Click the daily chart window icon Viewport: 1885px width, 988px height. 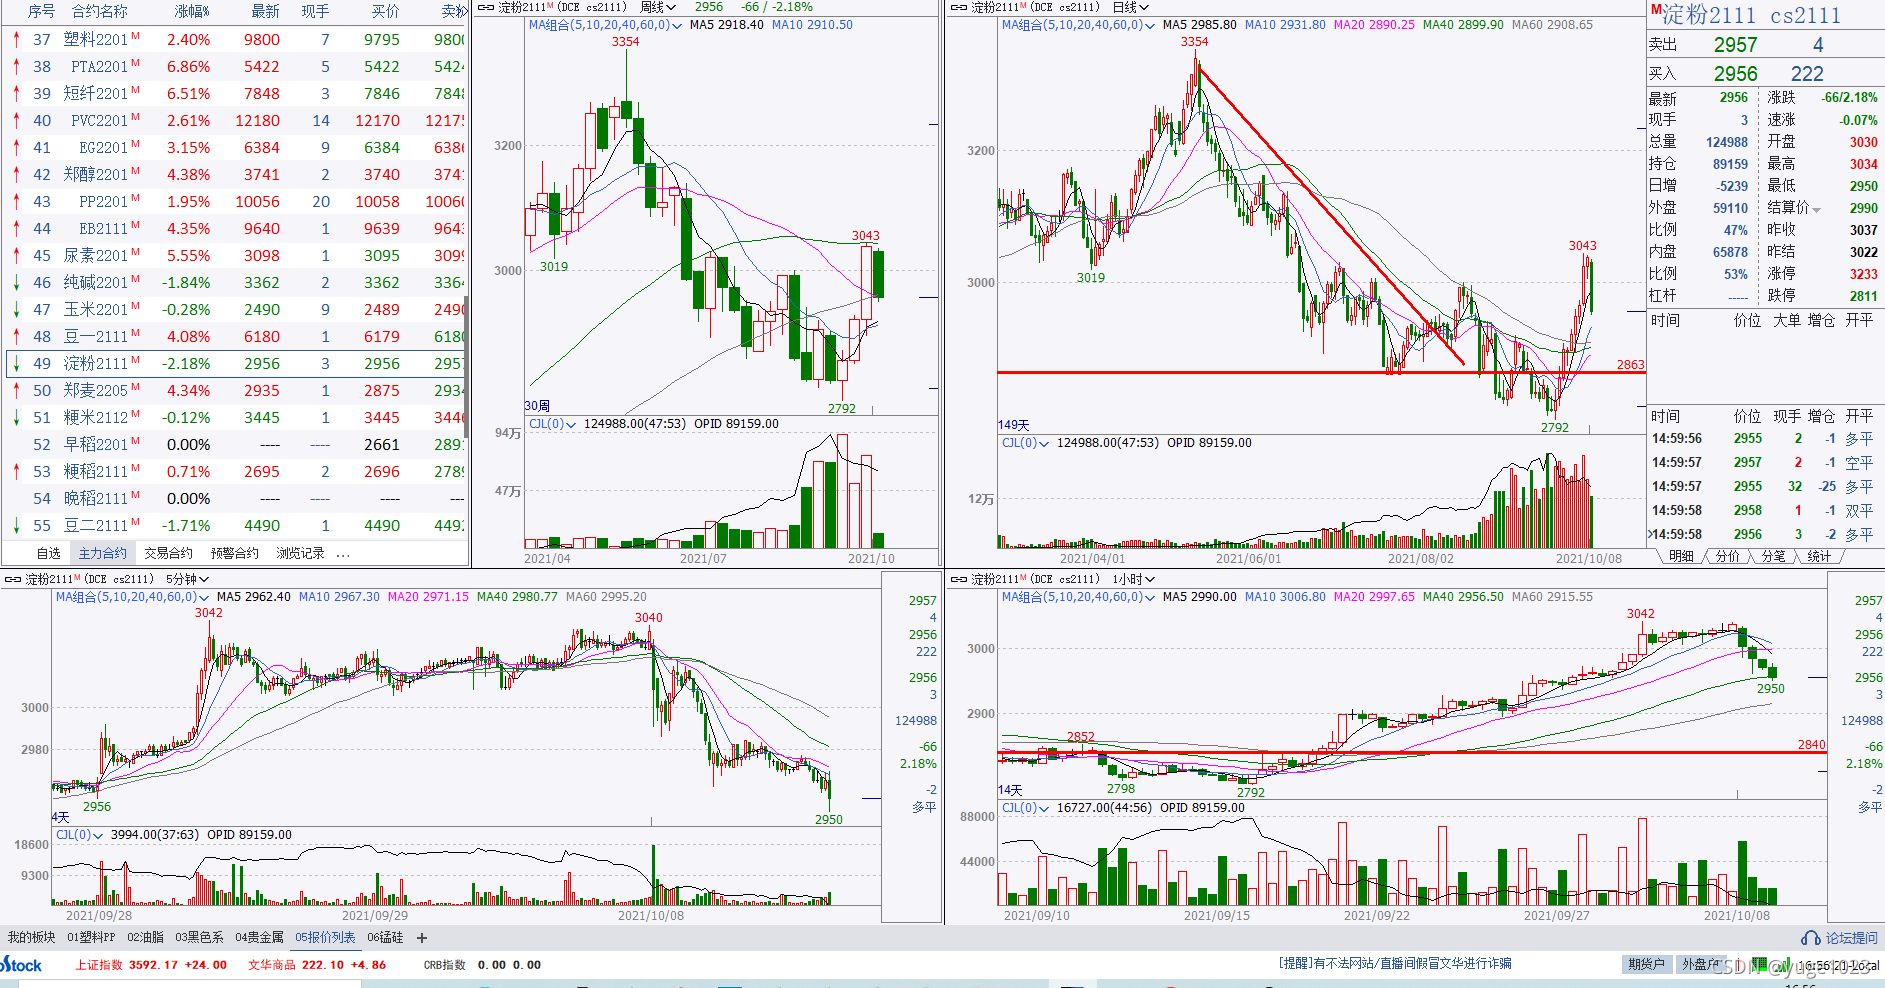click(x=958, y=7)
